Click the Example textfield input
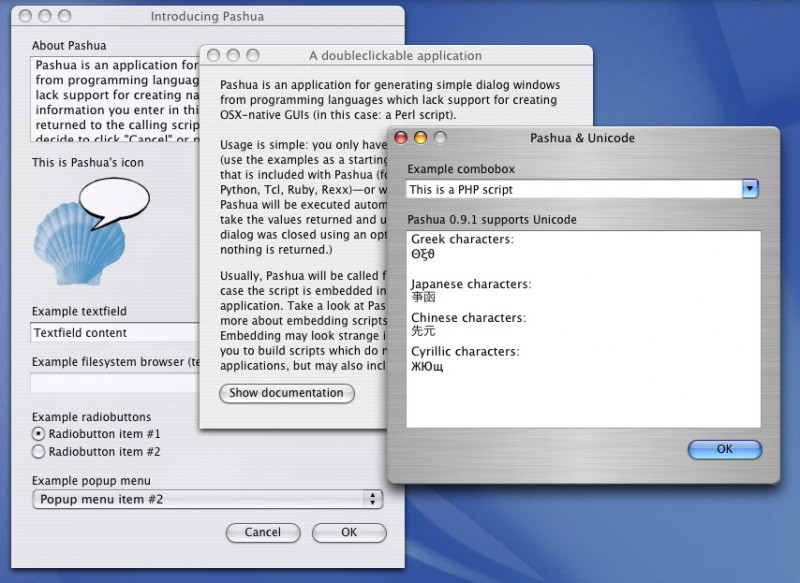Viewport: 800px width, 583px height. [115, 333]
